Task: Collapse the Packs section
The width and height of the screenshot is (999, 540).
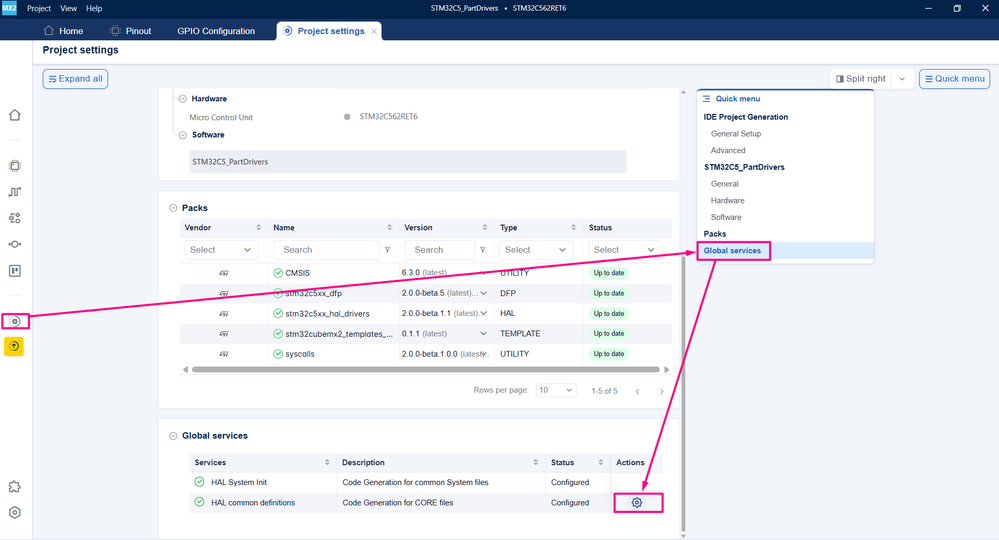Action: point(173,208)
